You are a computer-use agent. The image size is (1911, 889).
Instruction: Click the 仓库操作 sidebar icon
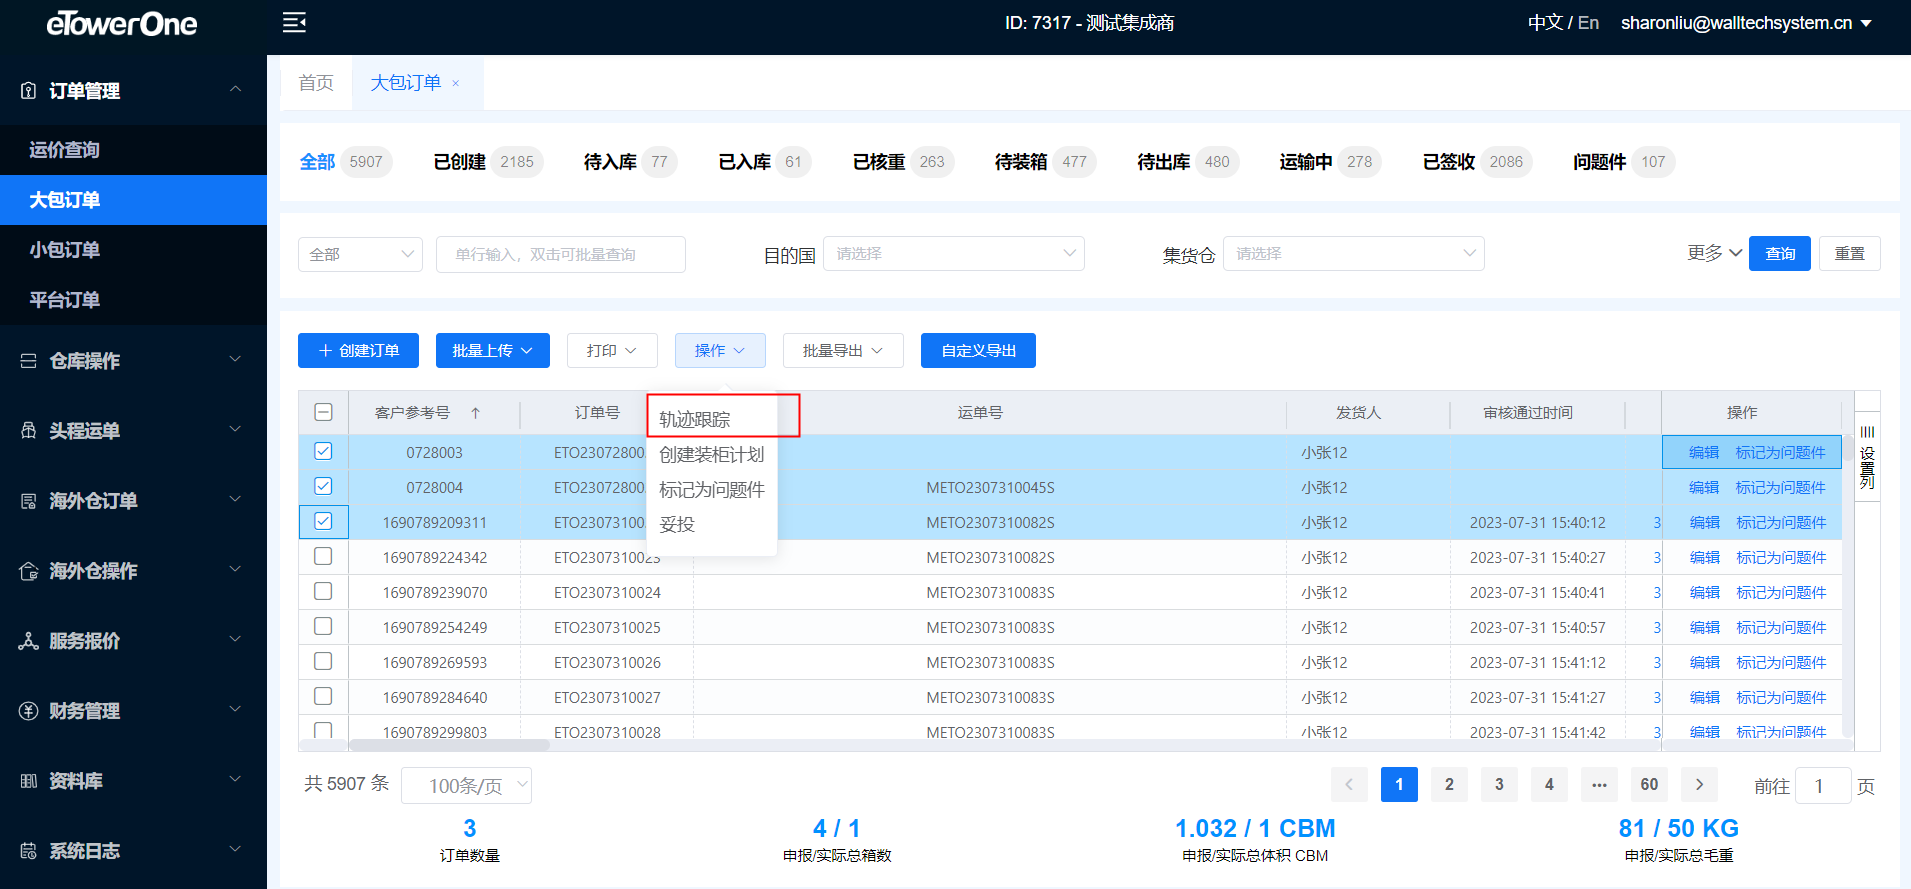pyautogui.click(x=28, y=361)
